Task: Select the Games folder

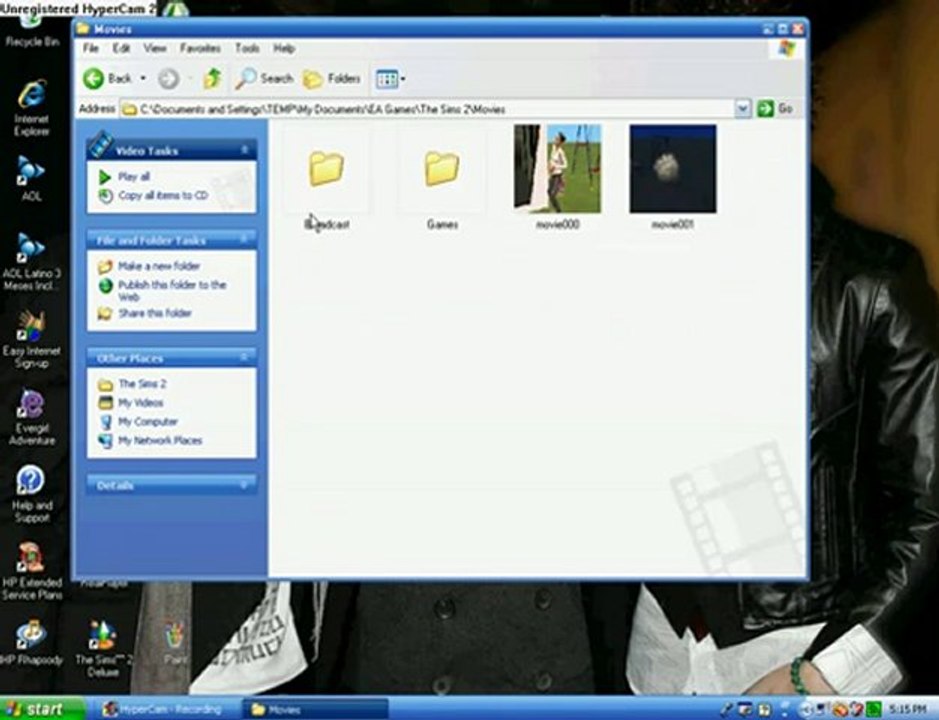Action: 442,179
